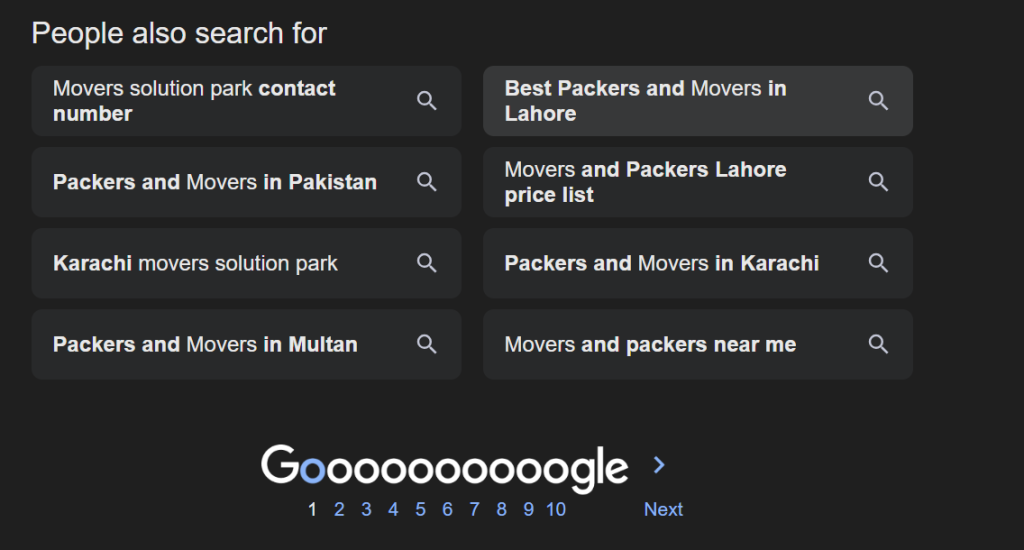Click the next-page chevron arrow after Google logo
This screenshot has width=1024, height=550.
coord(659,465)
